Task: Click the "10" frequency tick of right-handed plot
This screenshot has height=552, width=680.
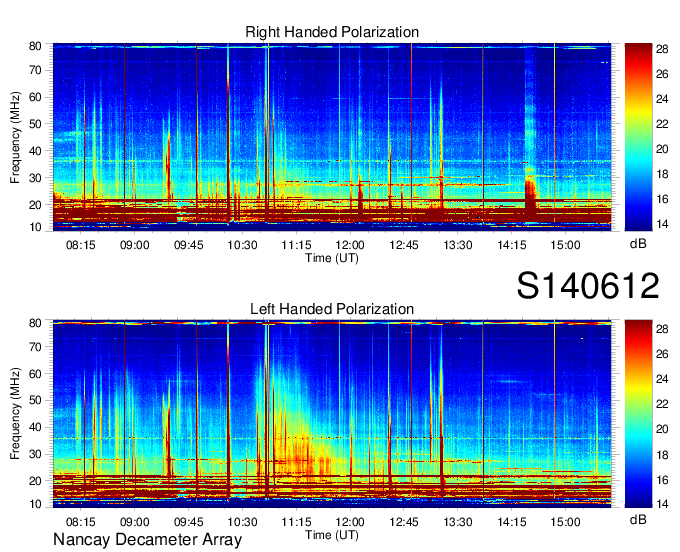Action: point(35,227)
